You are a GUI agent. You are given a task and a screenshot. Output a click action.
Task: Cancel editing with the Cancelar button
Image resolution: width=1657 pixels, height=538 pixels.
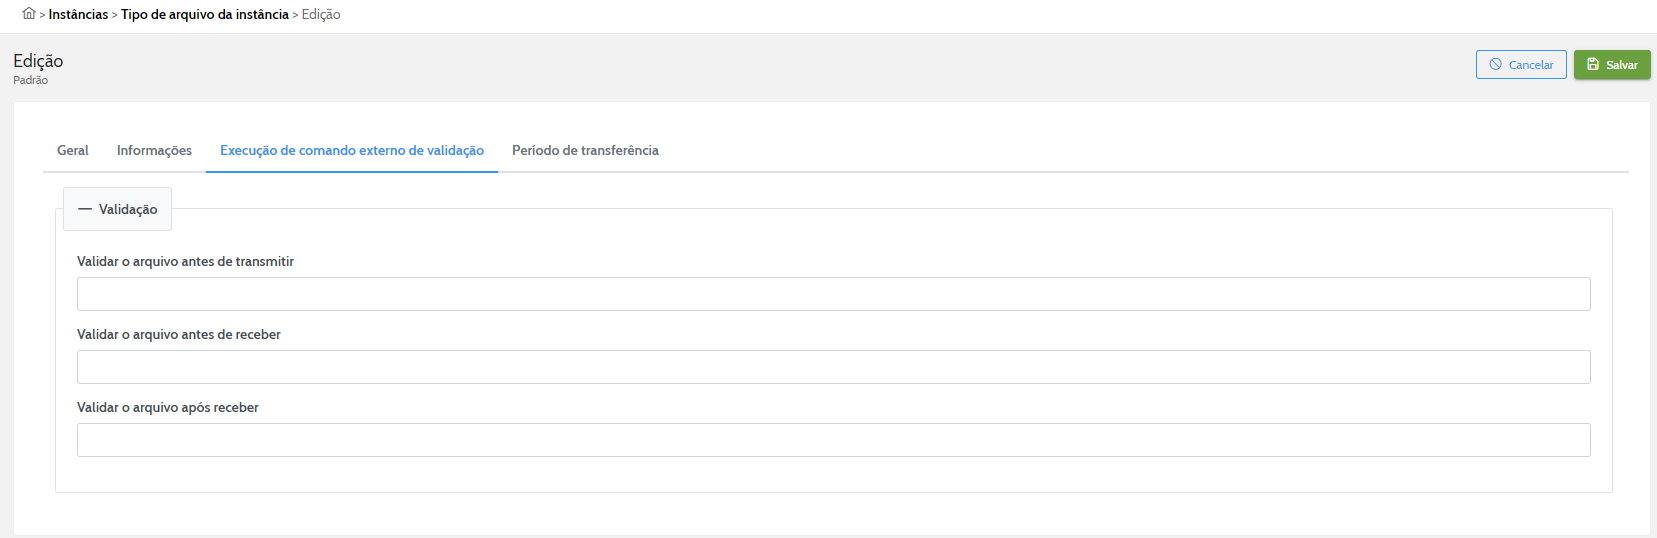pyautogui.click(x=1521, y=64)
